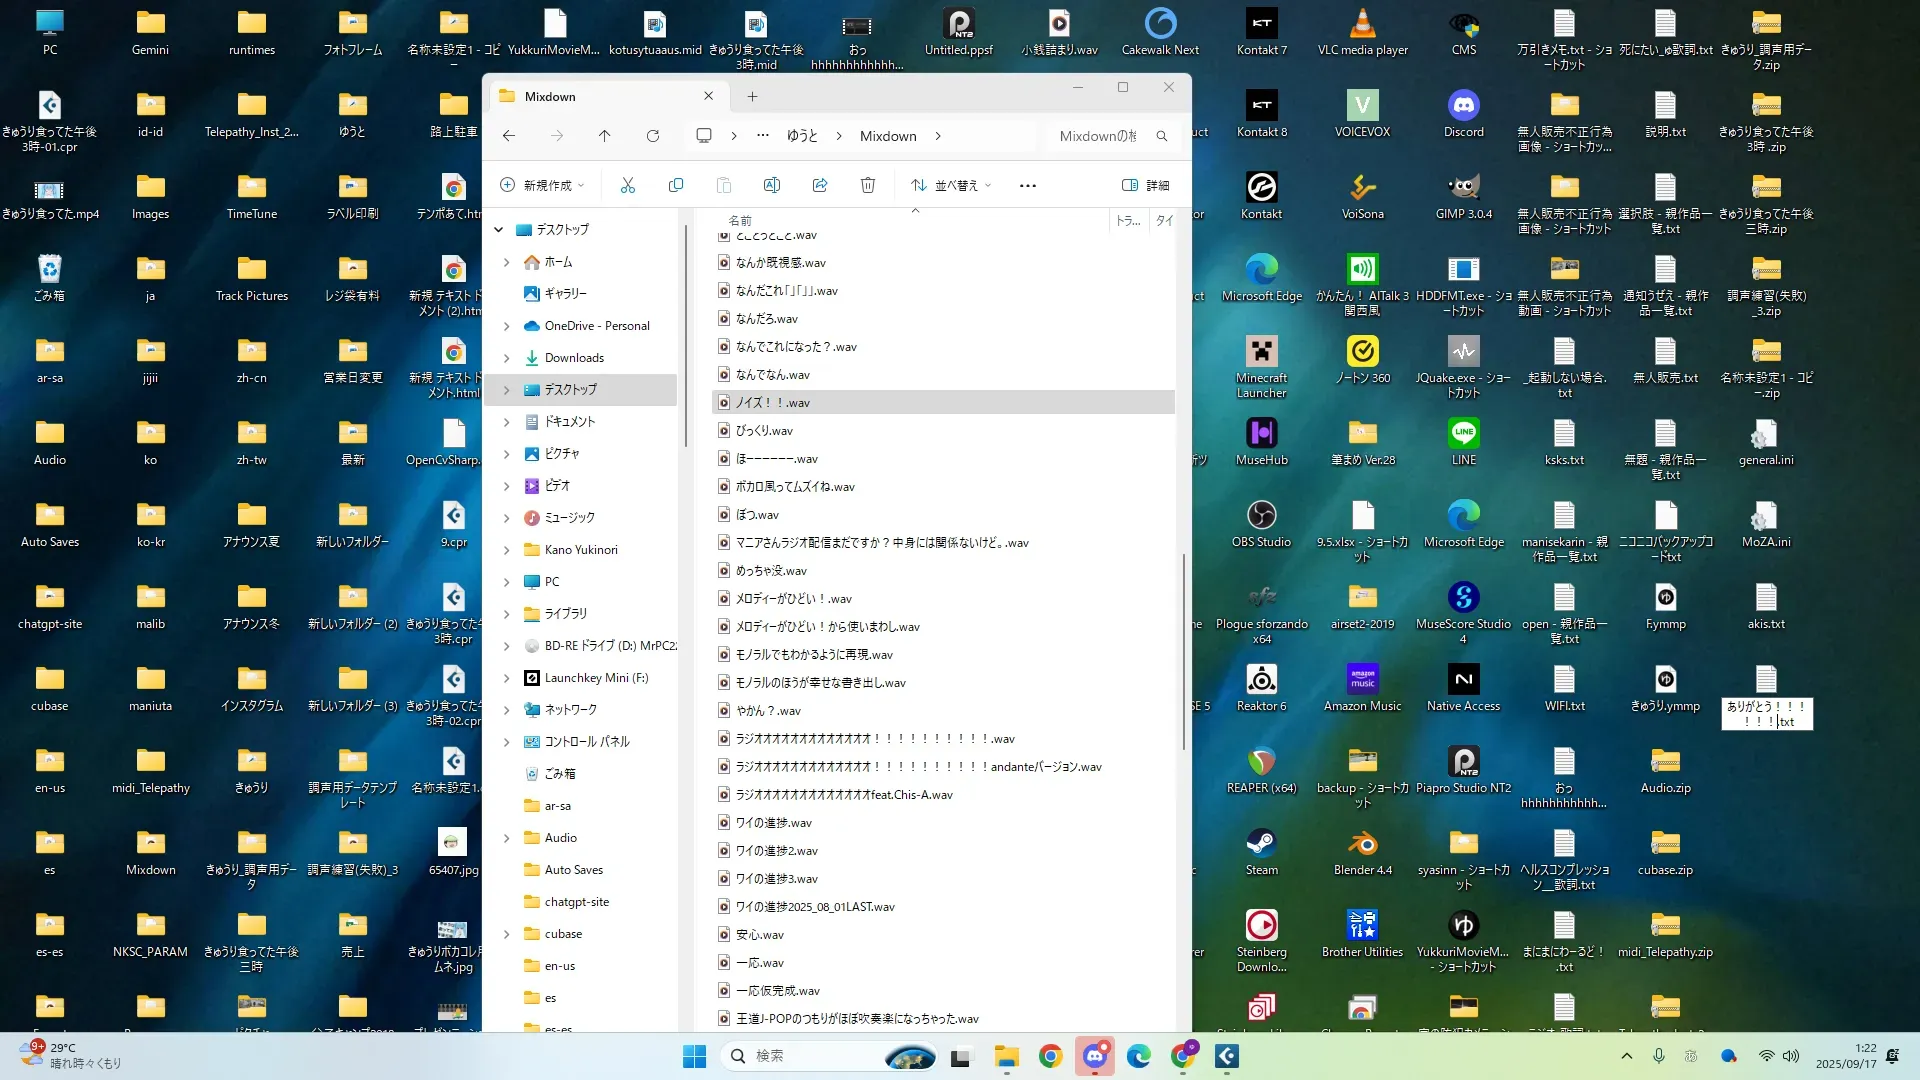Select the file びっくり.wav
The image size is (1920, 1080).
pos(765,431)
